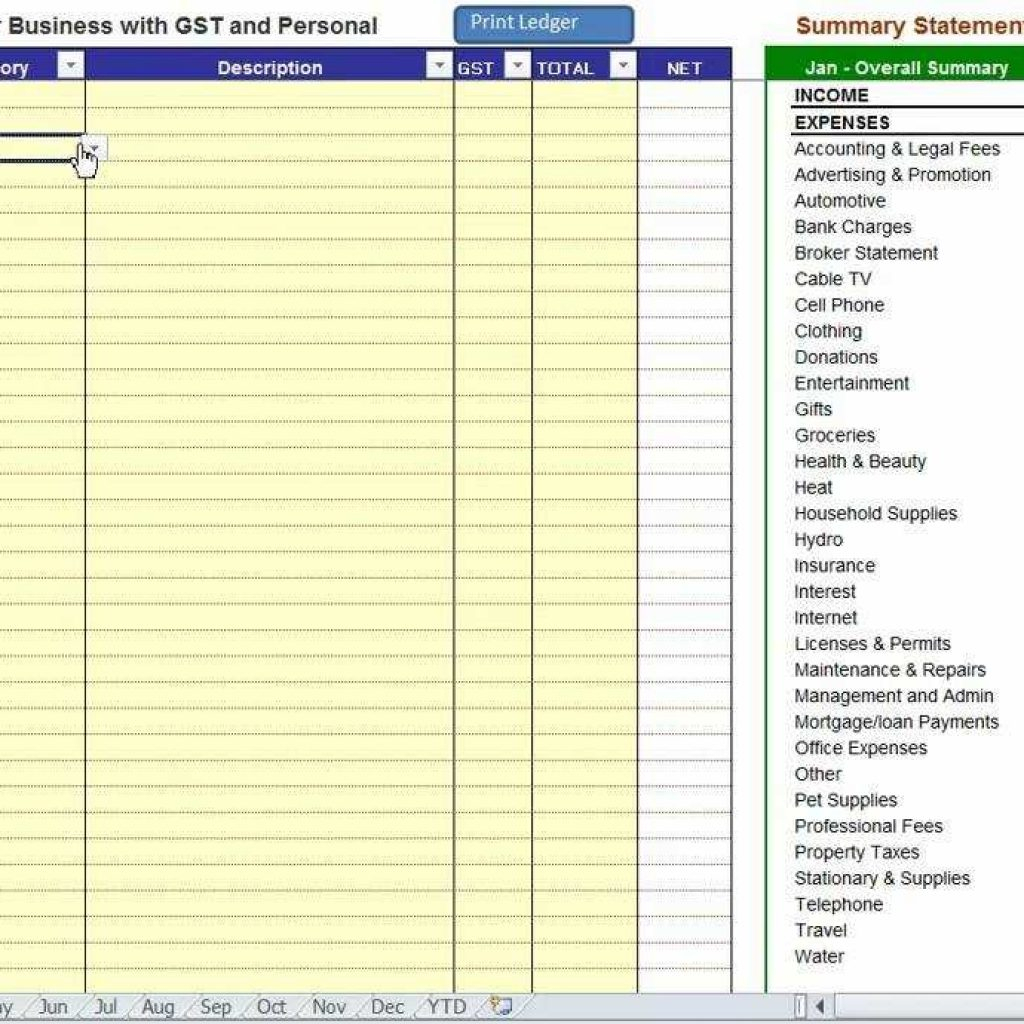Select the EXPENSES summary heading

point(842,122)
